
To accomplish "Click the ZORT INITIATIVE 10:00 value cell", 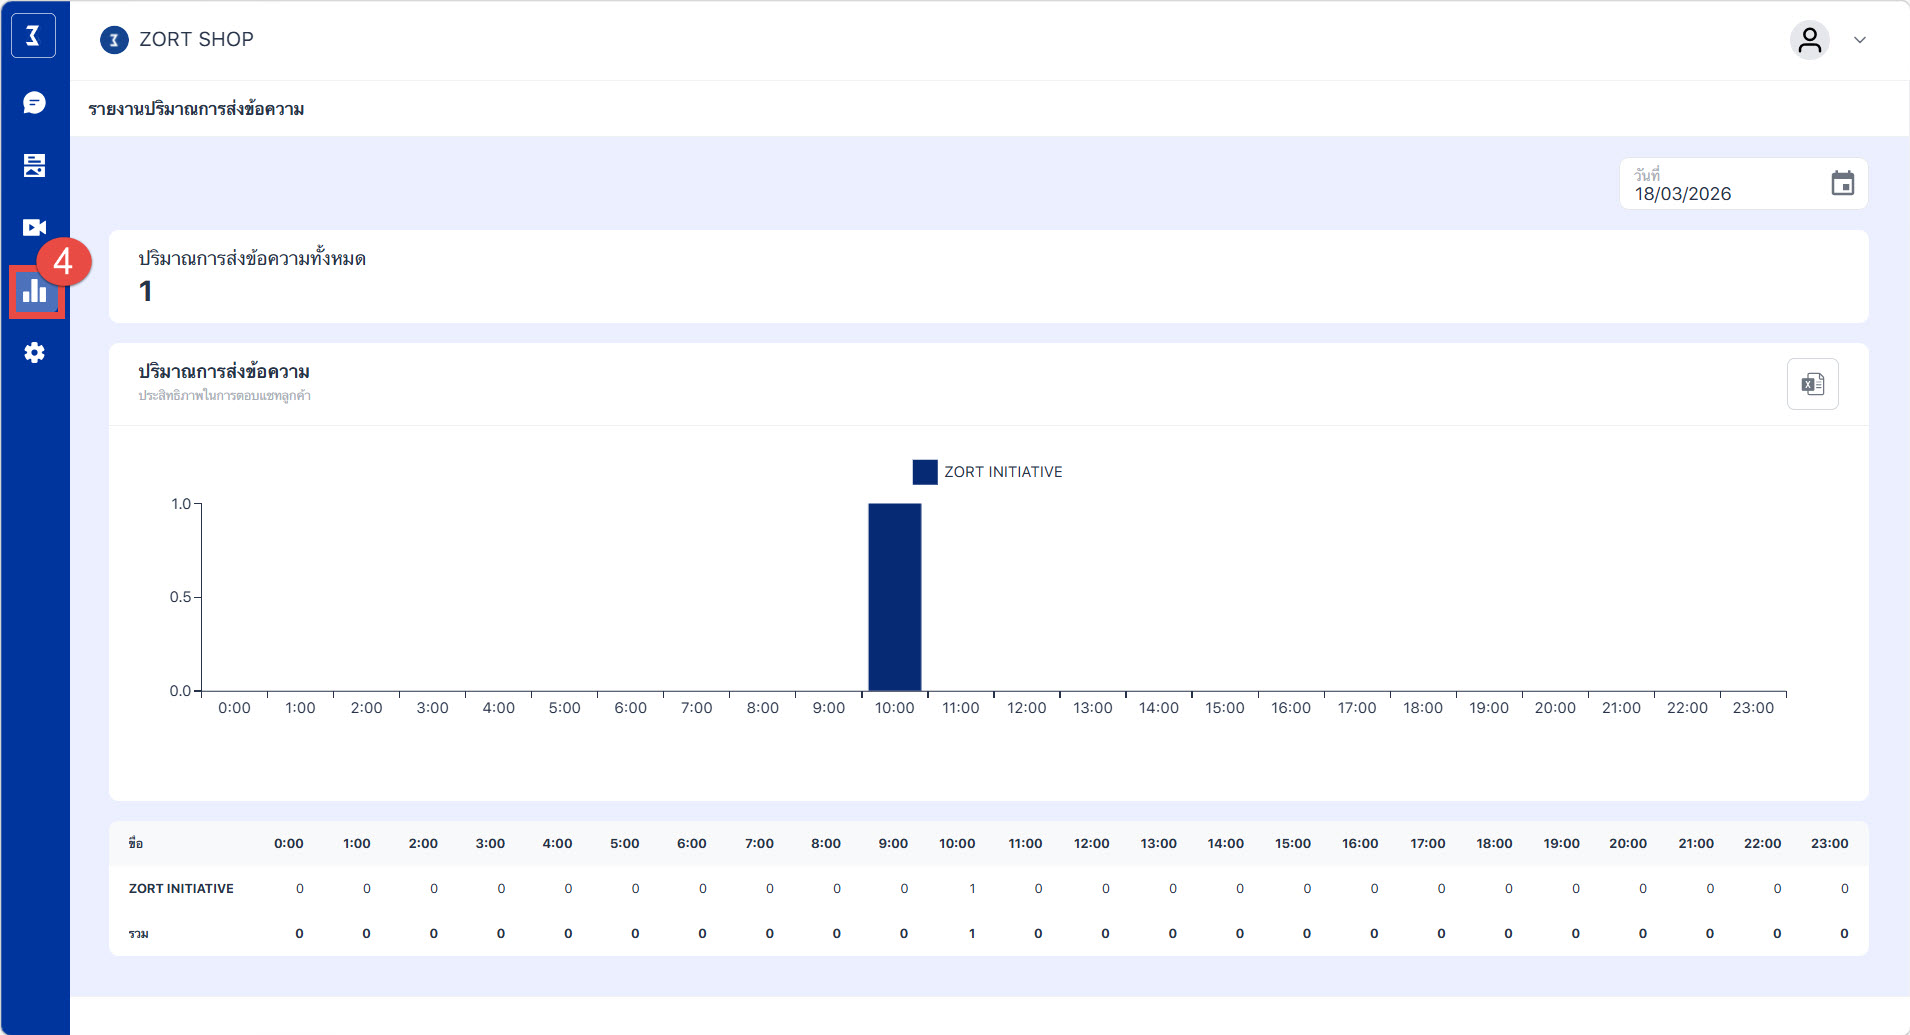I will coord(971,888).
